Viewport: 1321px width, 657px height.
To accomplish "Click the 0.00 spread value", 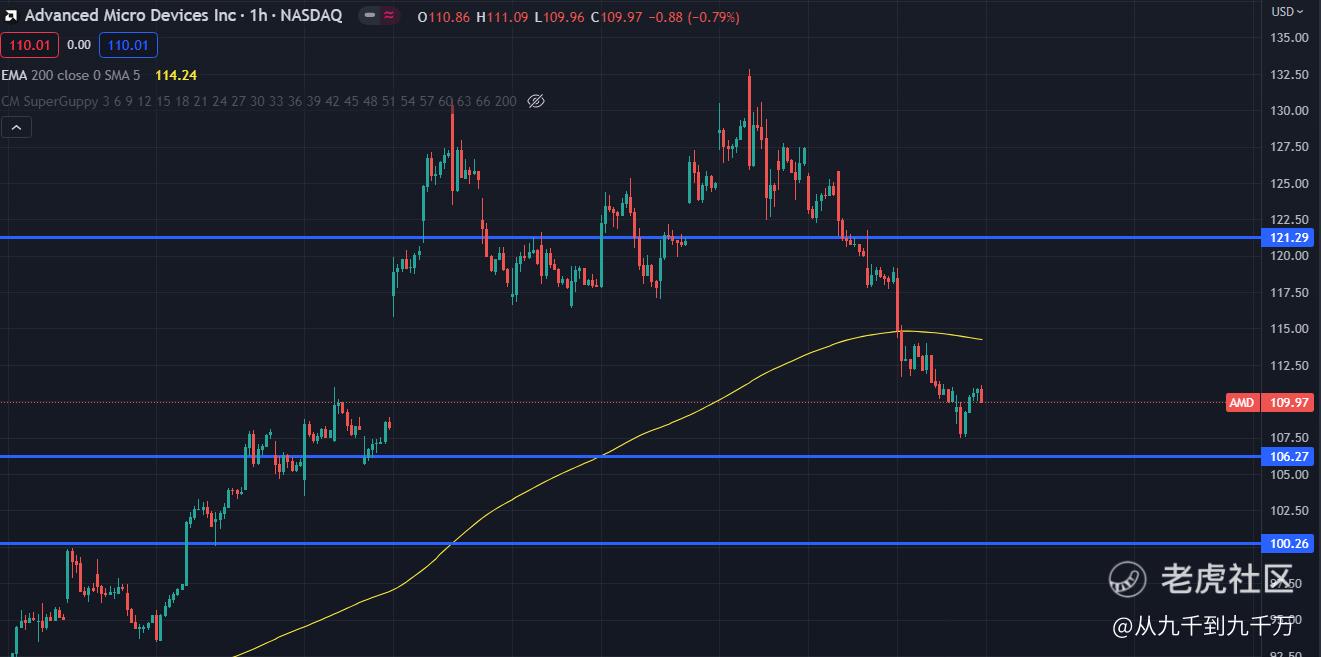I will click(79, 45).
